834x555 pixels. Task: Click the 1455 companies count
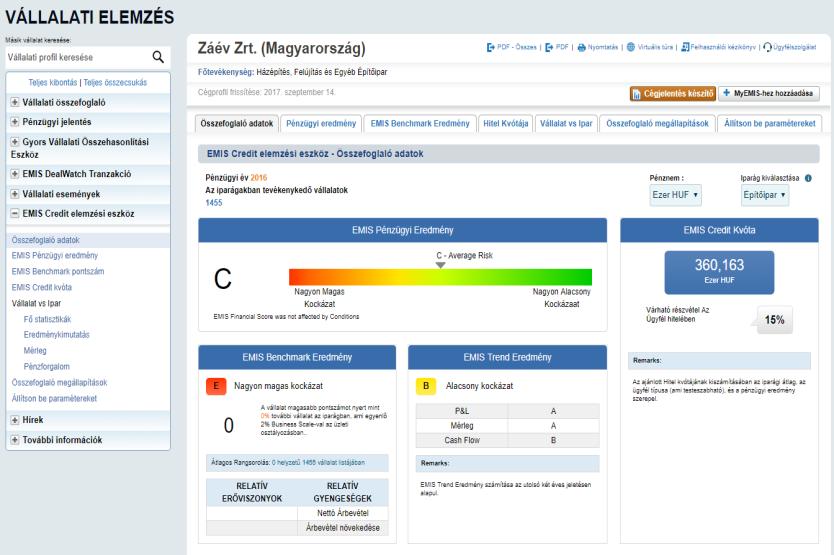pyautogui.click(x=214, y=203)
